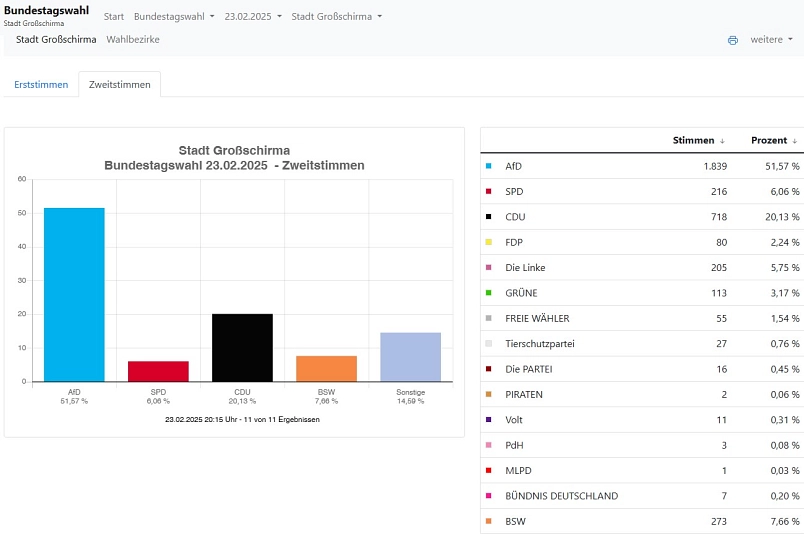Viewport: 804px width, 534px height.
Task: Click Die Linke percentage 5,75 %
Action: click(x=785, y=267)
